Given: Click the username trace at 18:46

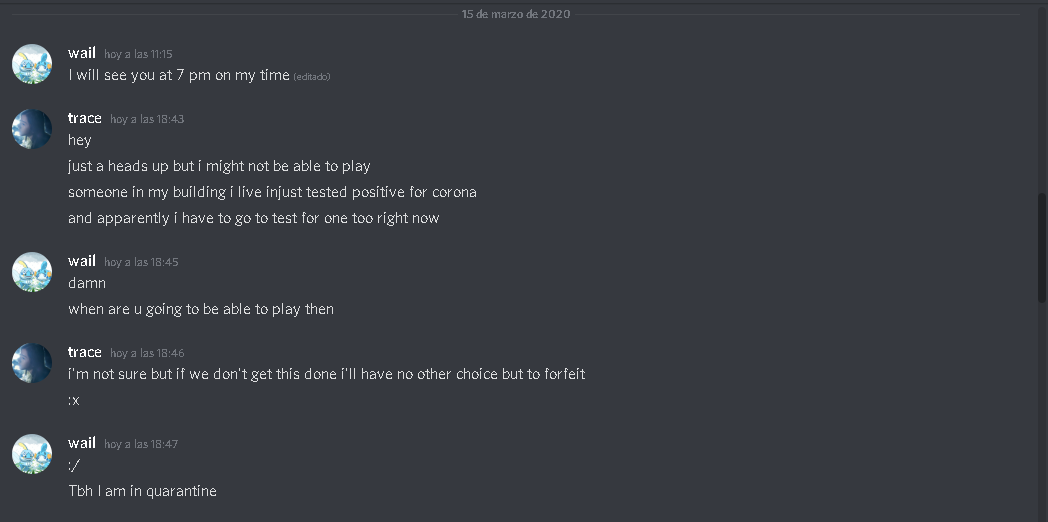Looking at the screenshot, I should tap(85, 352).
